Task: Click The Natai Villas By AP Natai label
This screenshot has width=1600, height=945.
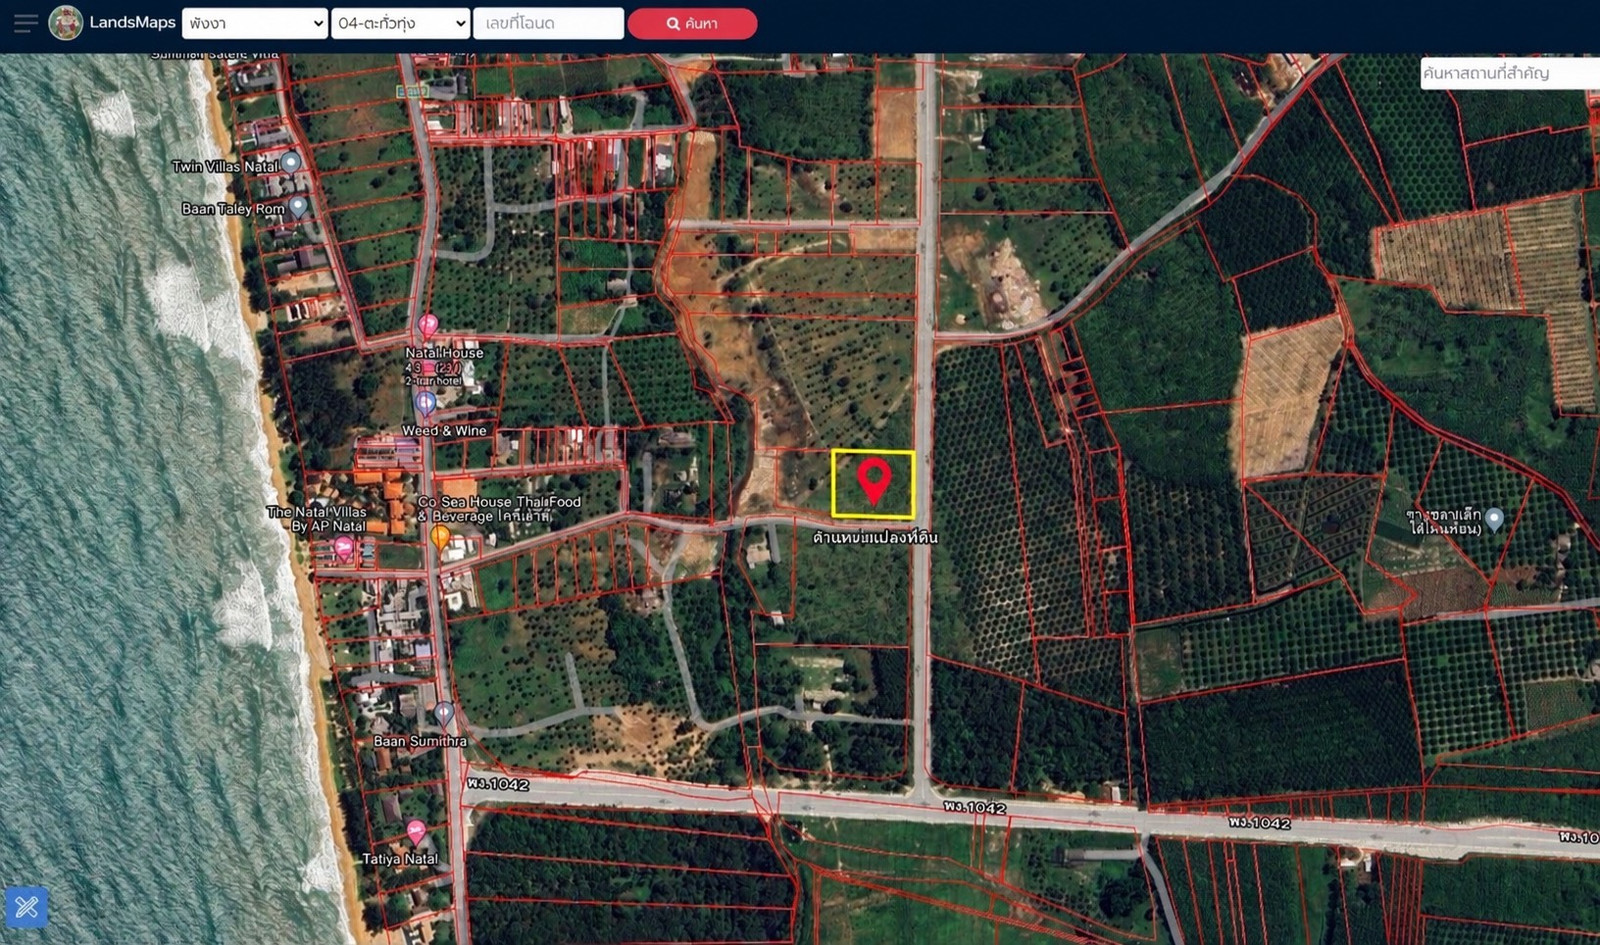Action: click(x=317, y=519)
